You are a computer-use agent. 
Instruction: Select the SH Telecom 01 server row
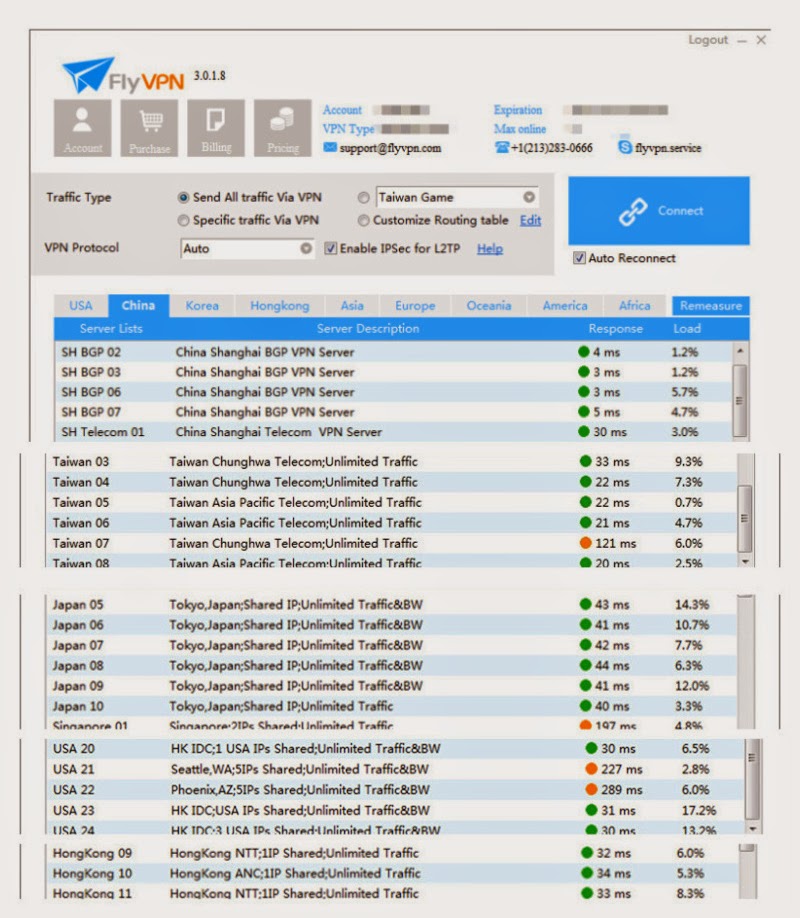point(393,432)
